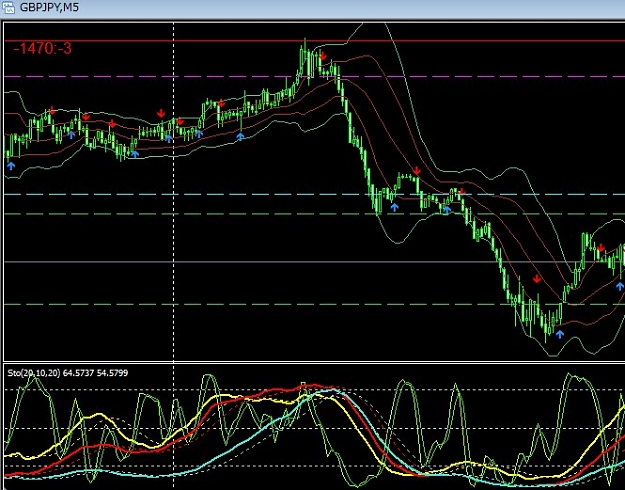Click the blue up arrow under the lowest price trough

pyautogui.click(x=560, y=334)
